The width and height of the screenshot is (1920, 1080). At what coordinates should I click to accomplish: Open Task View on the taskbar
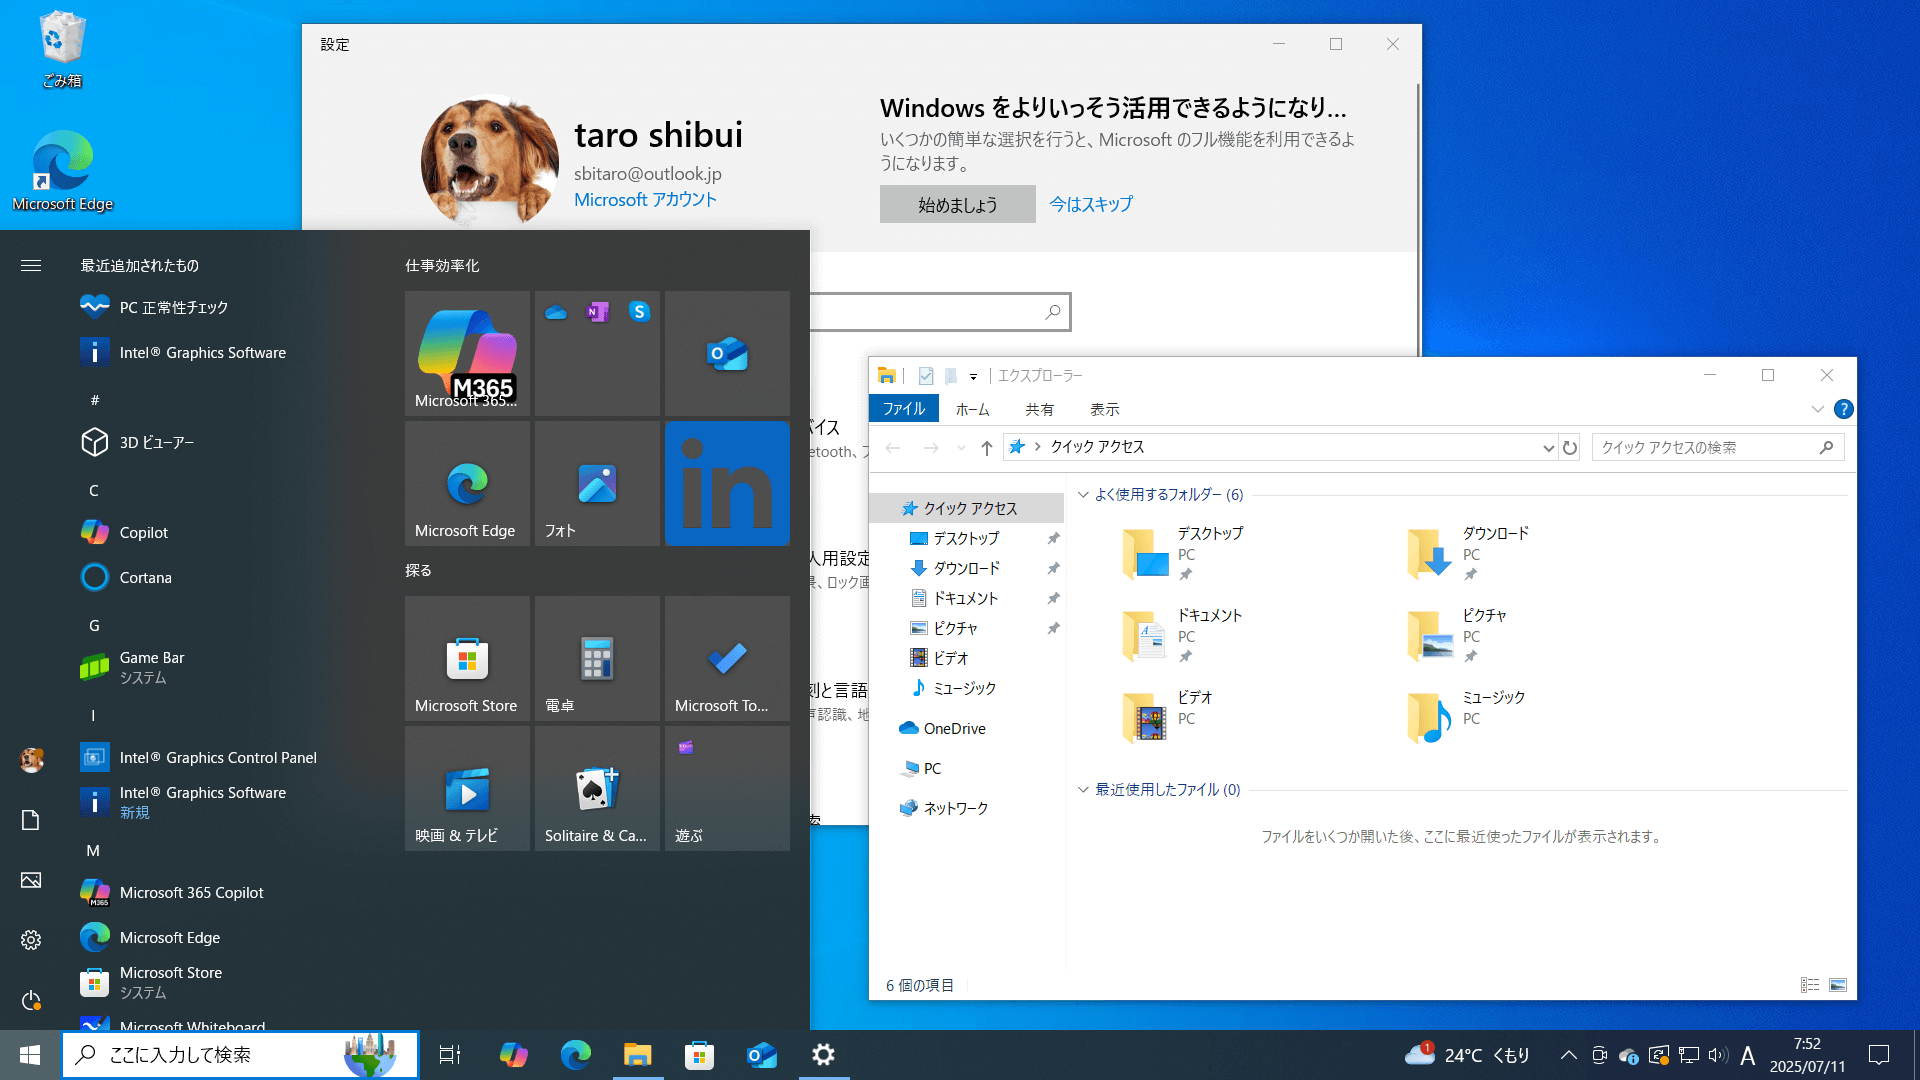pyautogui.click(x=450, y=1055)
